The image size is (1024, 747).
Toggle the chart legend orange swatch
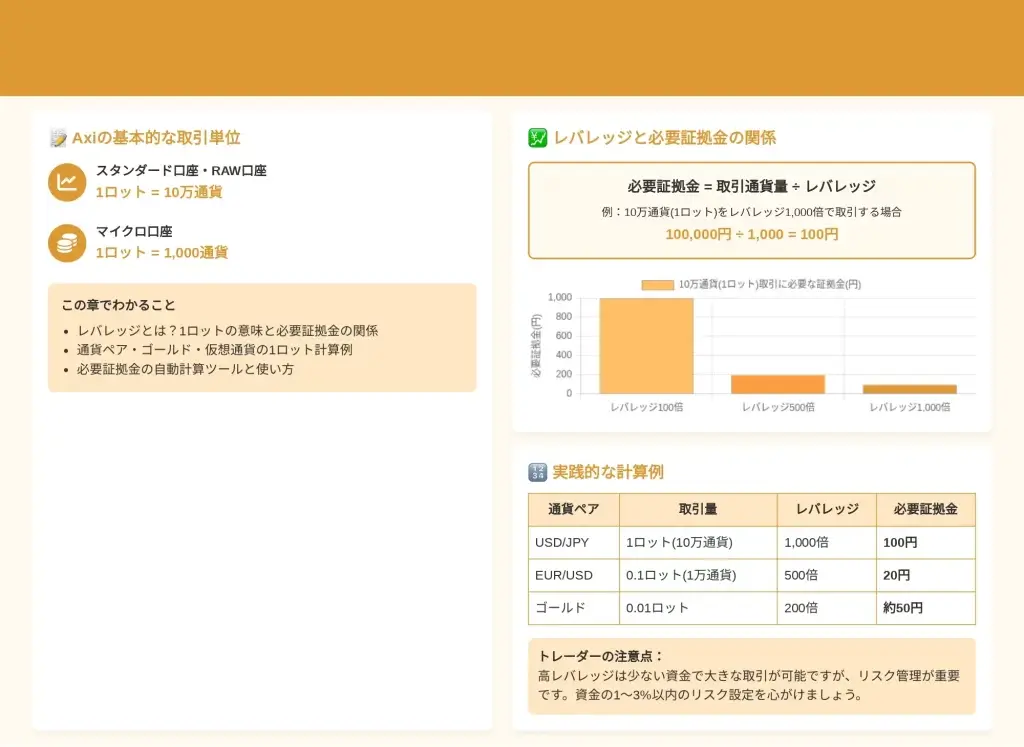pos(657,285)
